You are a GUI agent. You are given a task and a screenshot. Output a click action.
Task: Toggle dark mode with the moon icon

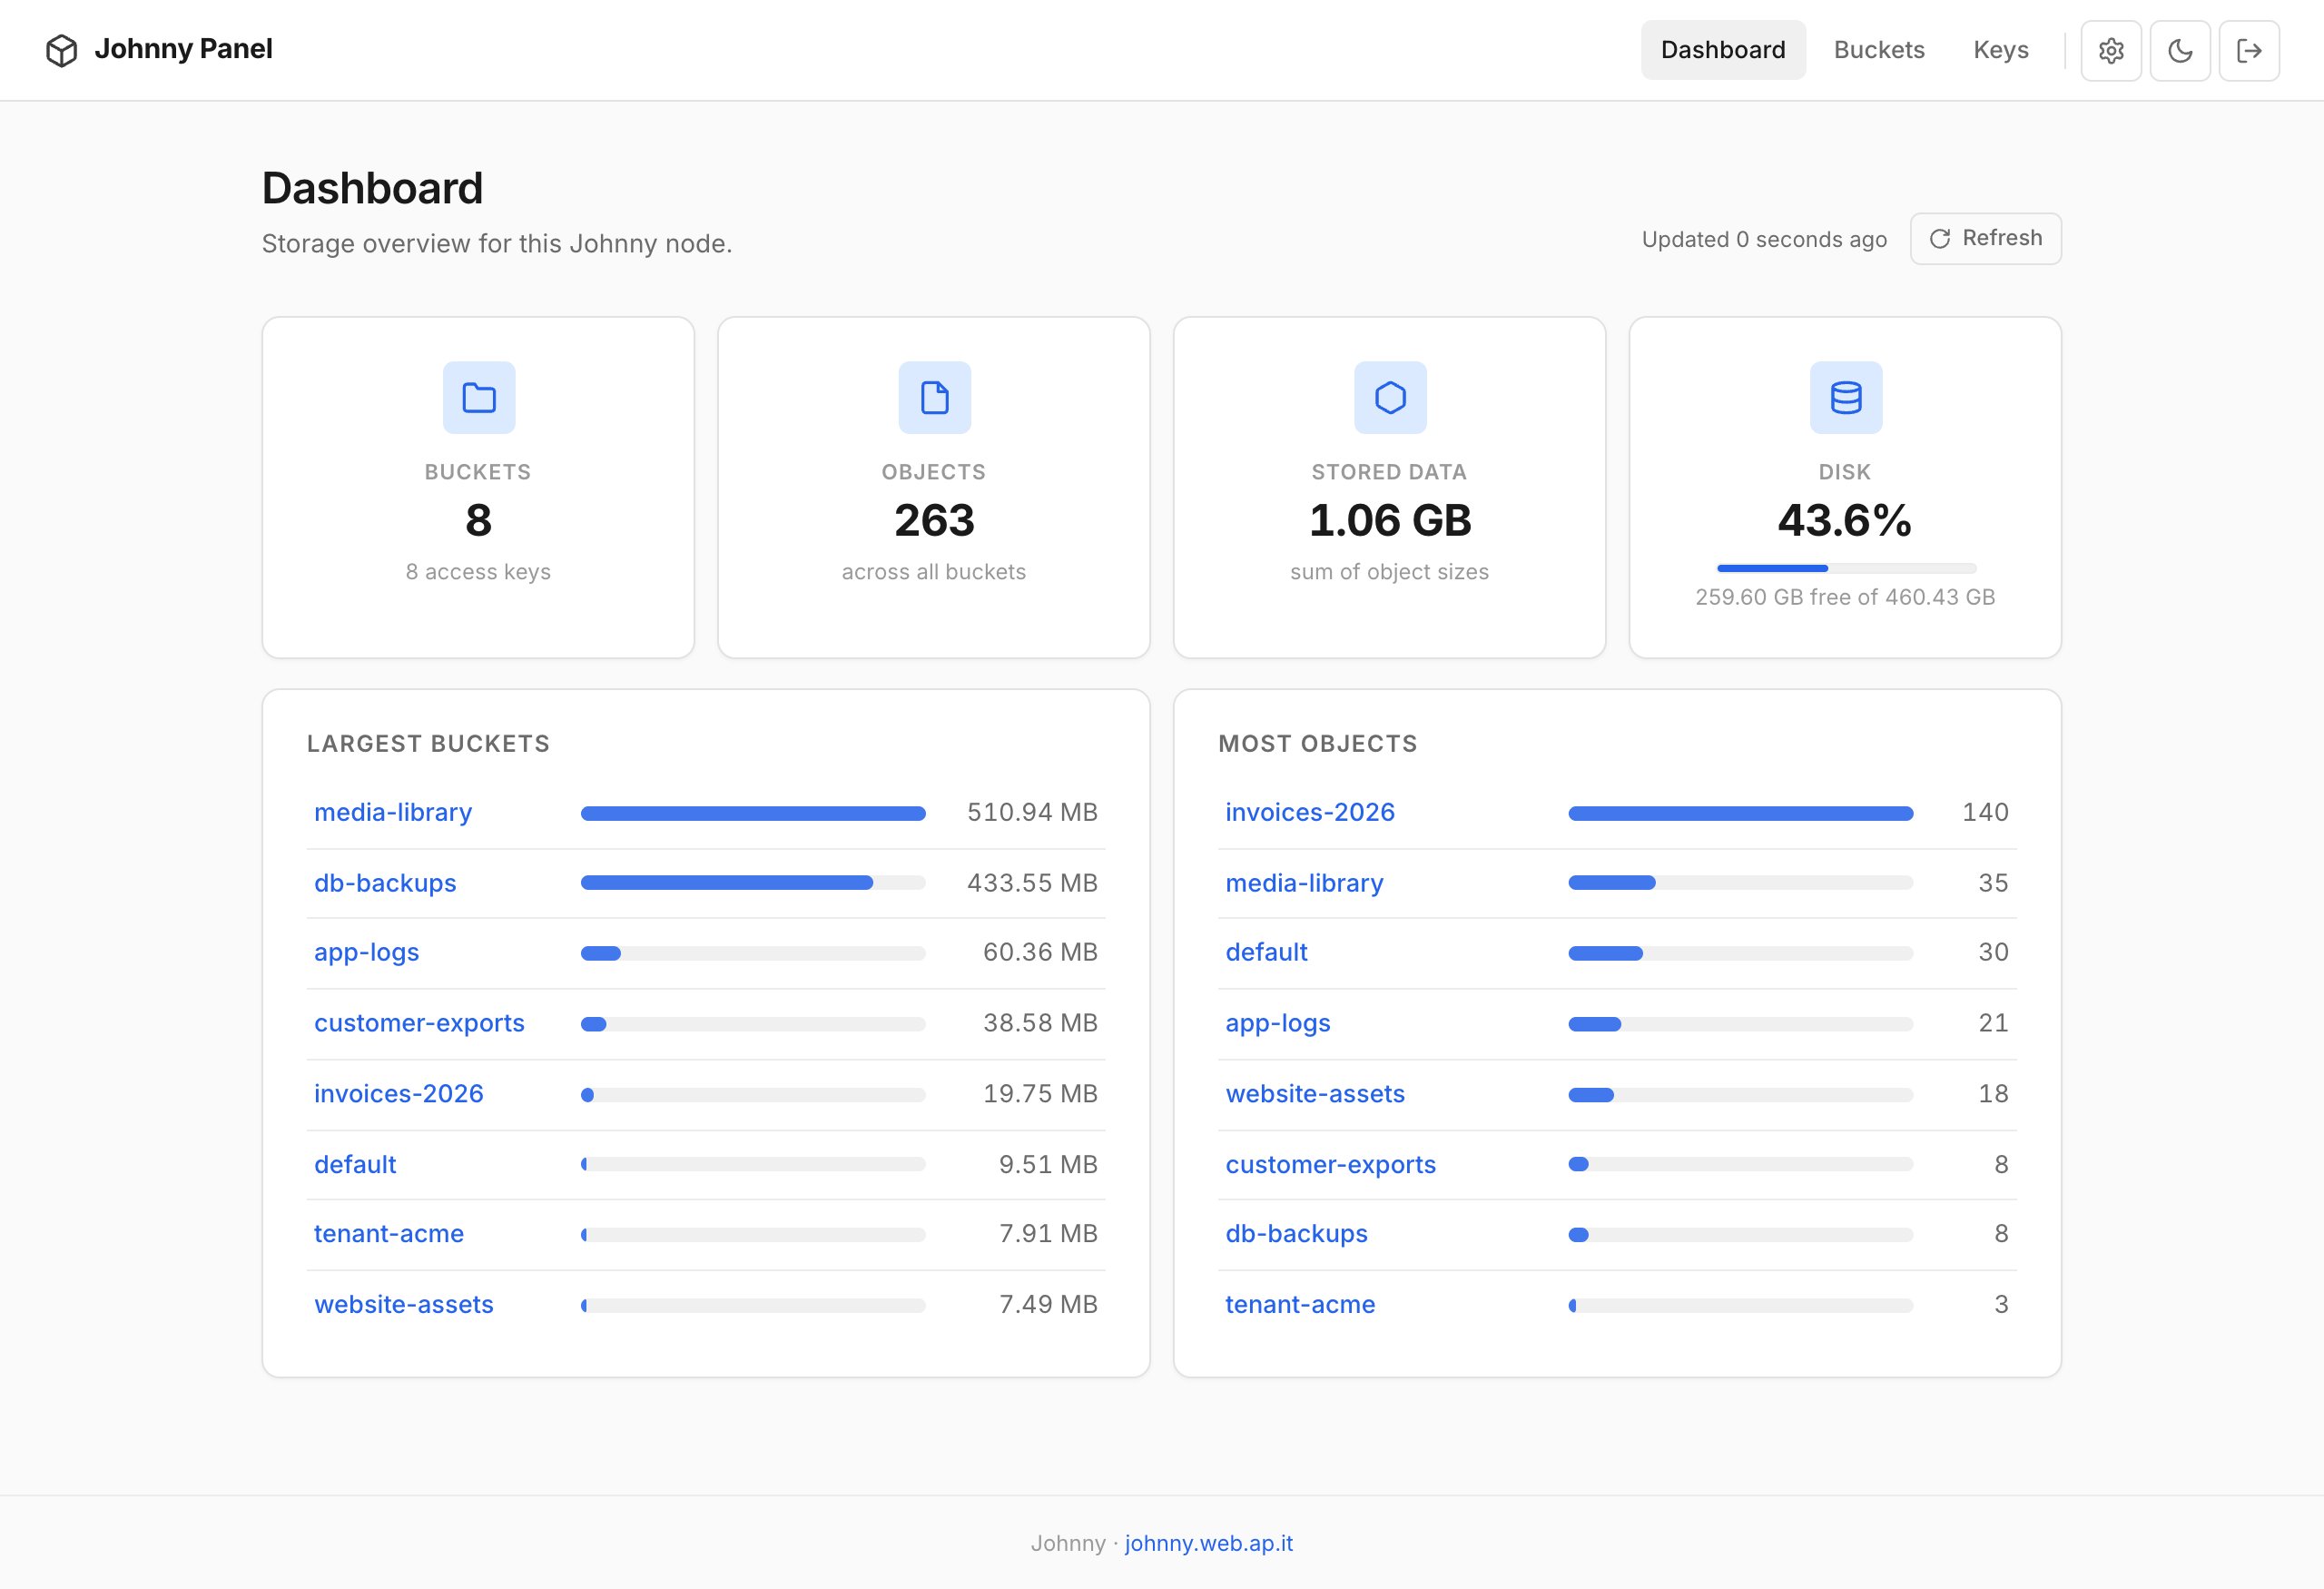click(2179, 50)
